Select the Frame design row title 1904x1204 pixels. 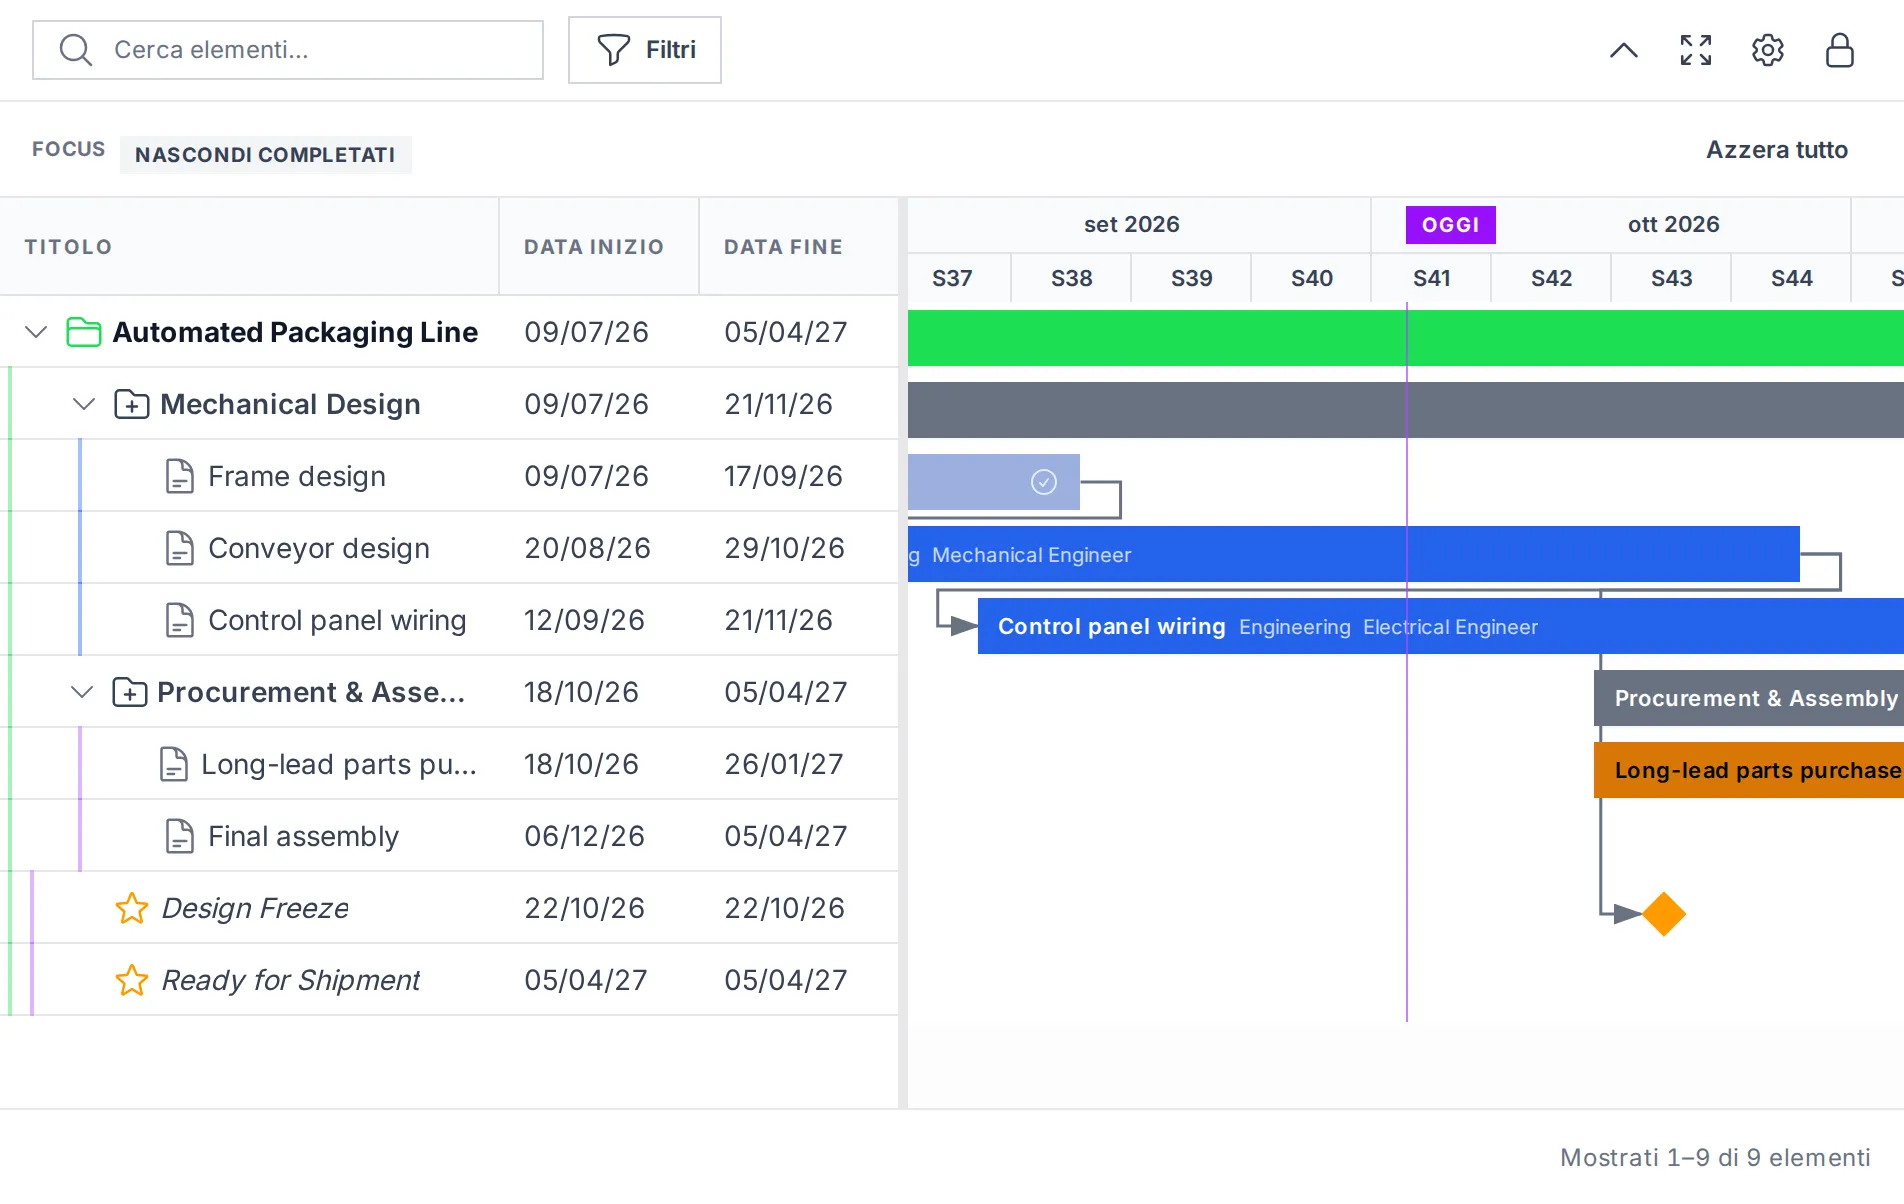point(297,476)
